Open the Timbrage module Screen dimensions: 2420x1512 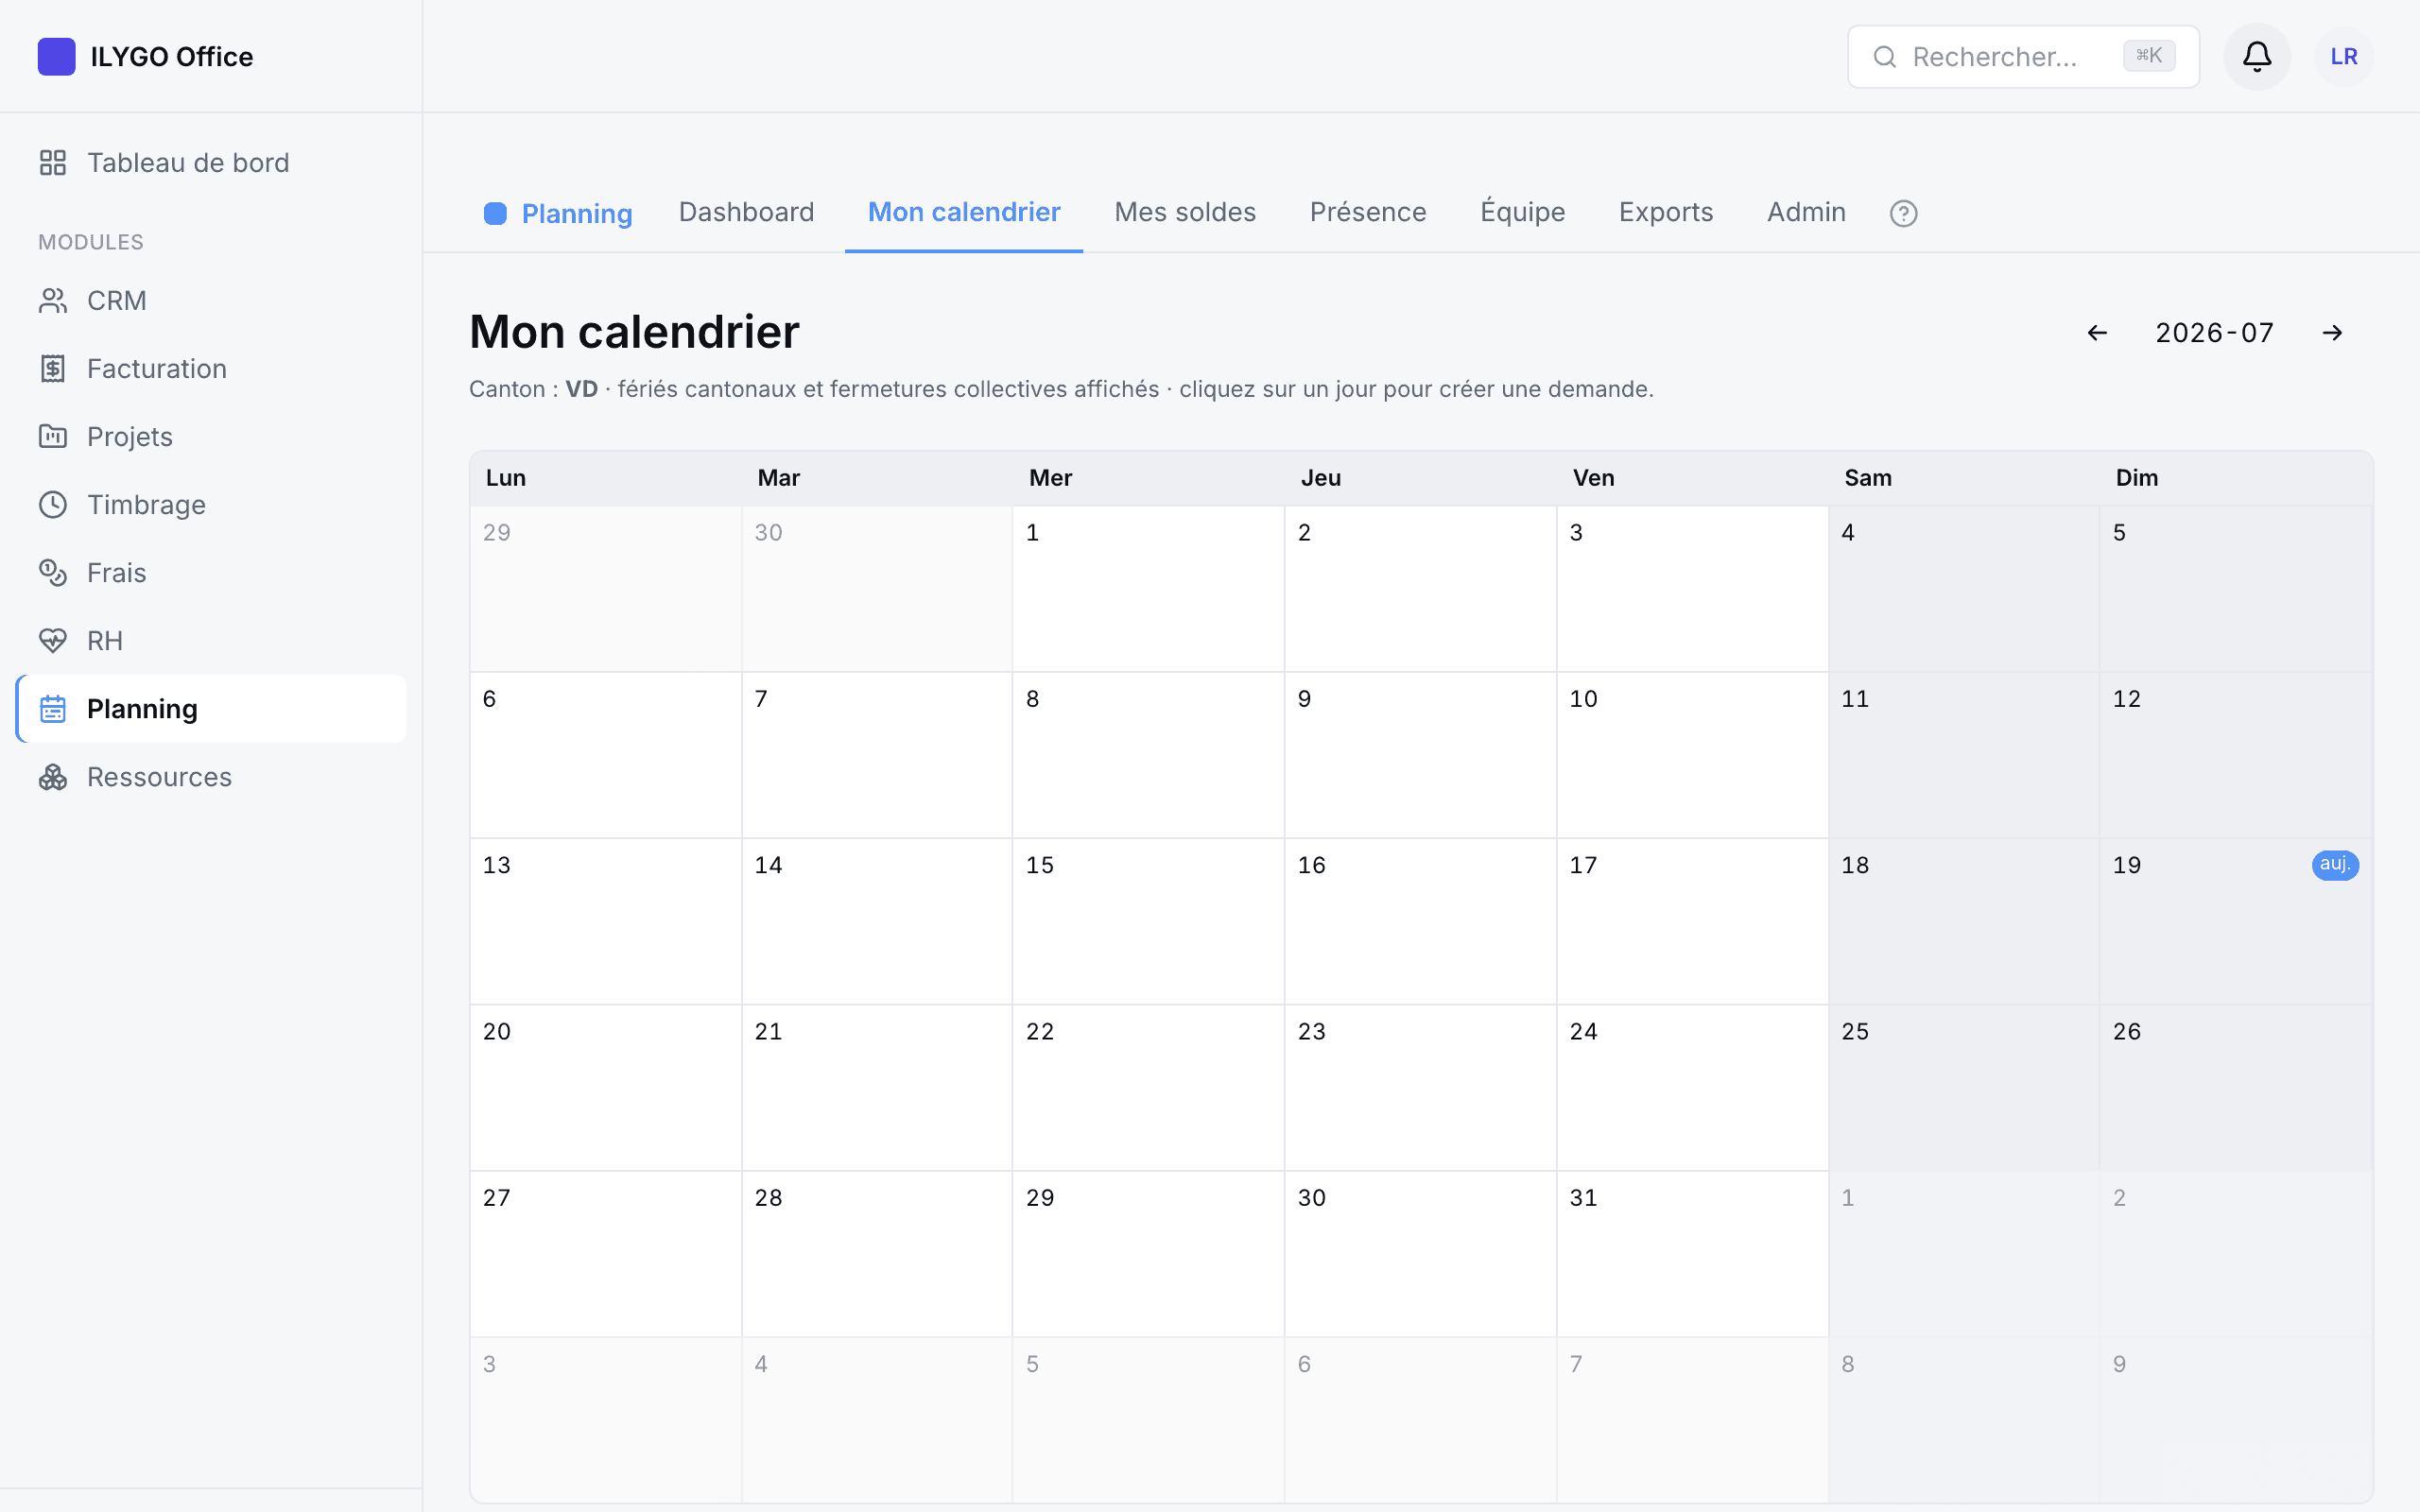(211, 504)
